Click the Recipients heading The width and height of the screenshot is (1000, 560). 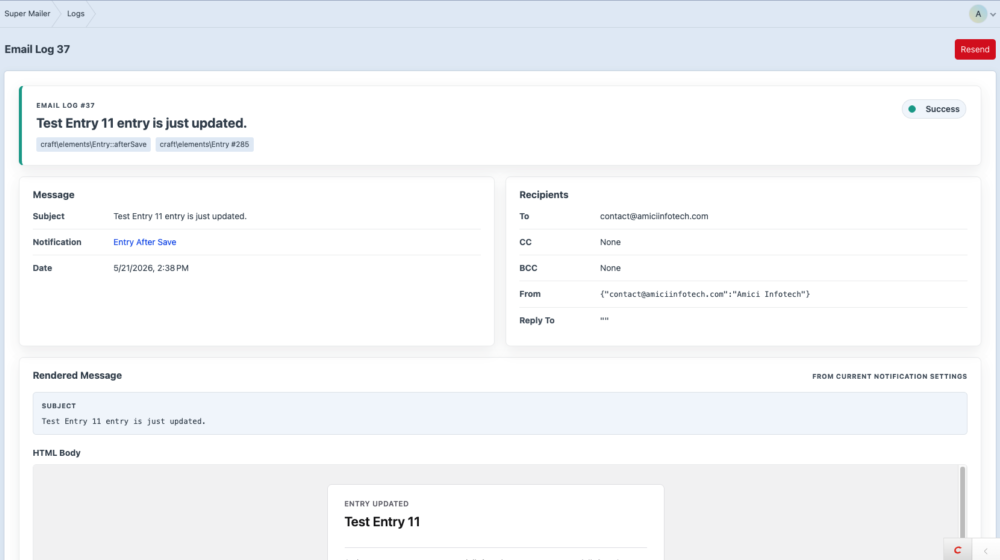pyautogui.click(x=543, y=195)
